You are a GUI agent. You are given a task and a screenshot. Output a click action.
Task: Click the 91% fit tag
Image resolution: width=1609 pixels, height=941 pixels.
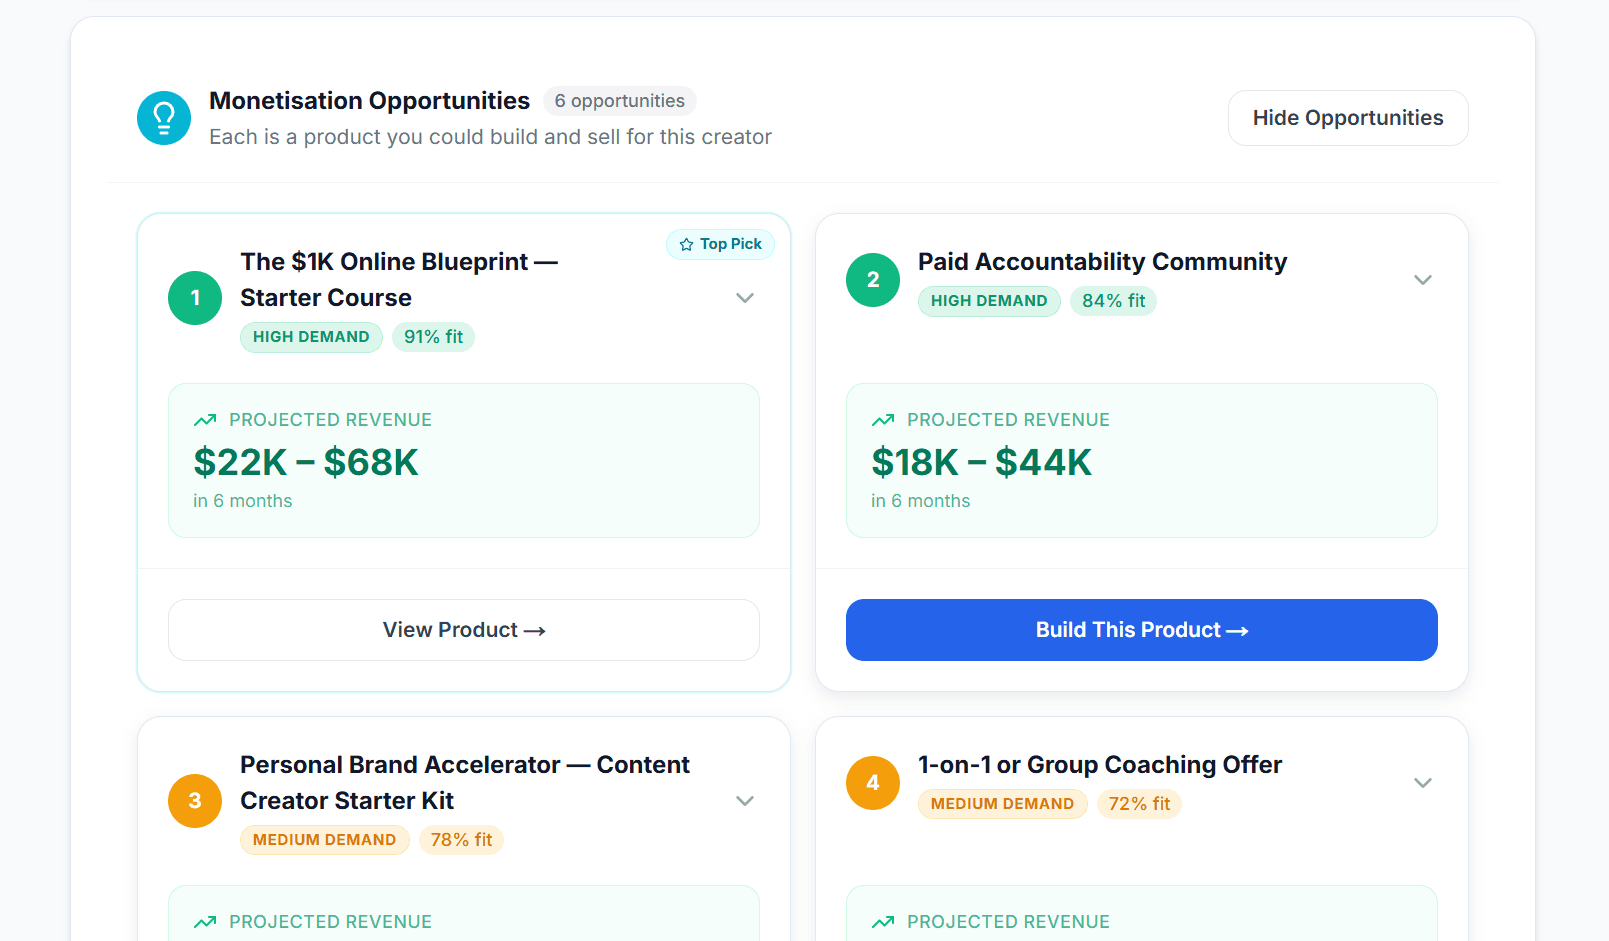point(433,337)
